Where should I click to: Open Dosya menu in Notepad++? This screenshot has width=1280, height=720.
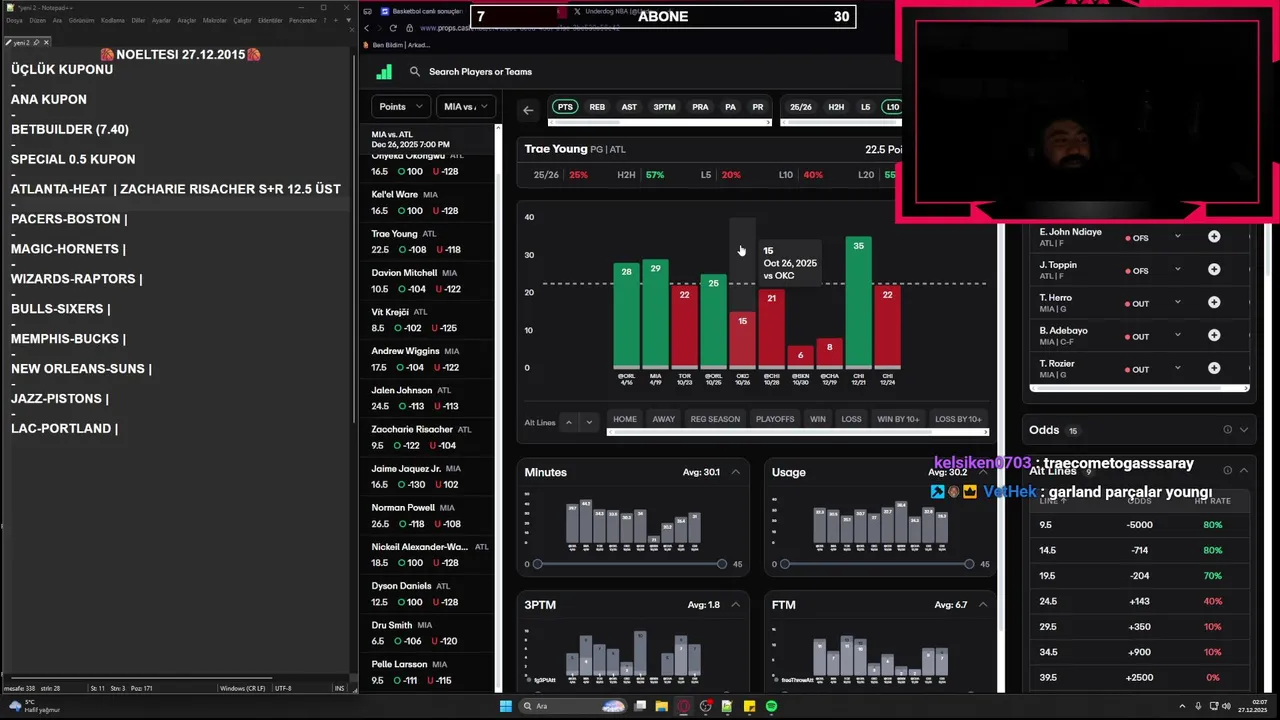(14, 20)
